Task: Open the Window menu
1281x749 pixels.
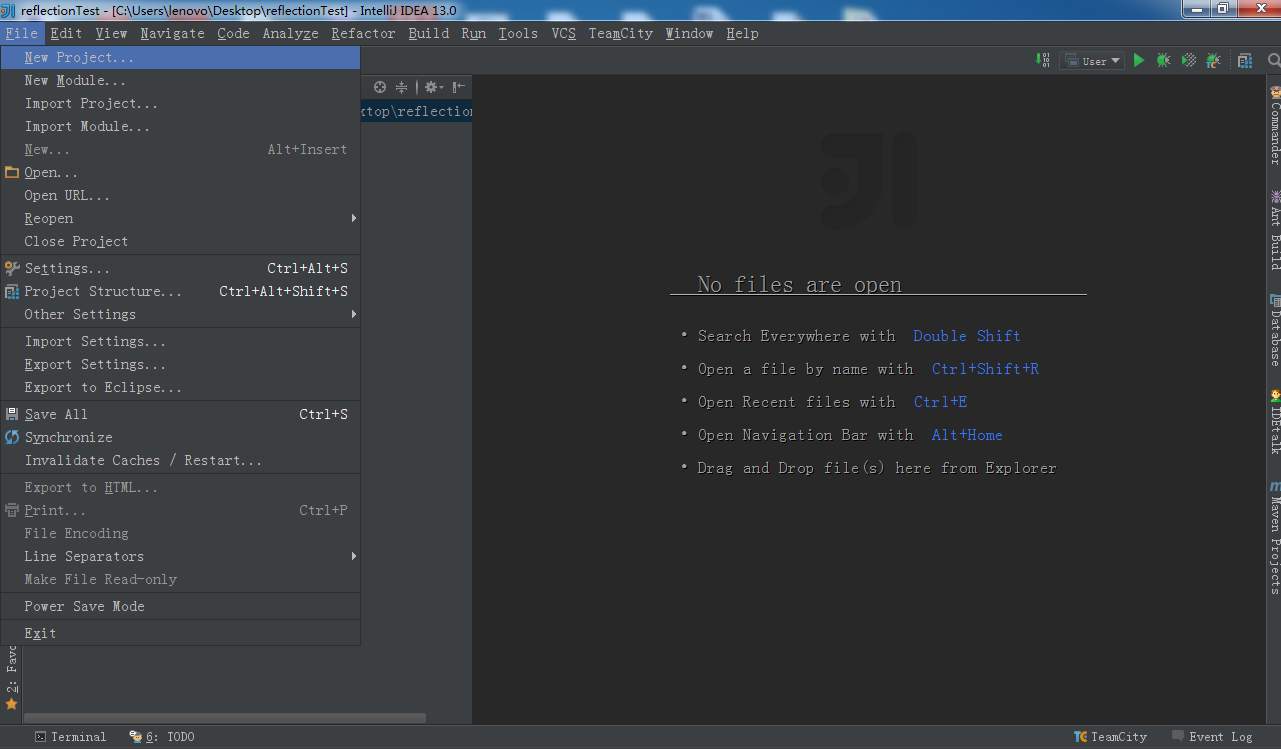Action: (689, 33)
